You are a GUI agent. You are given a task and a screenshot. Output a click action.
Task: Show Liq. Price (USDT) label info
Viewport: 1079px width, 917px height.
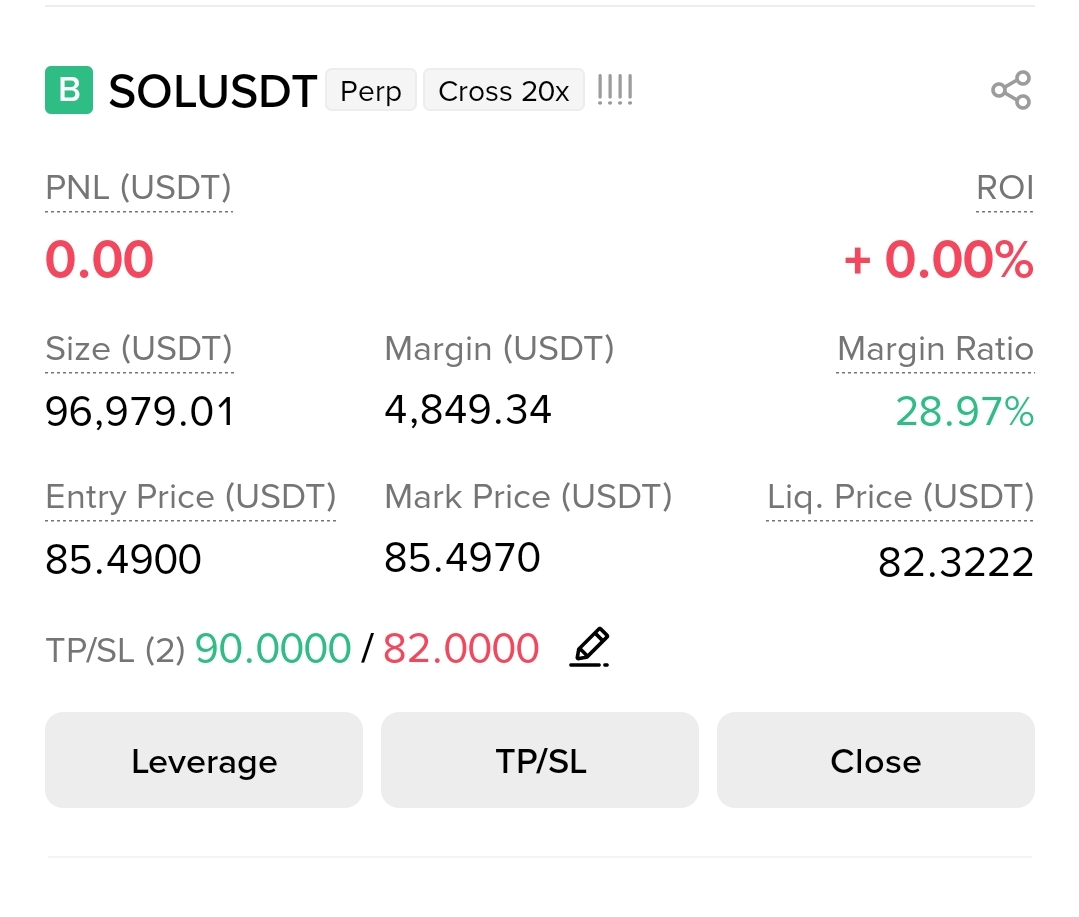click(900, 497)
